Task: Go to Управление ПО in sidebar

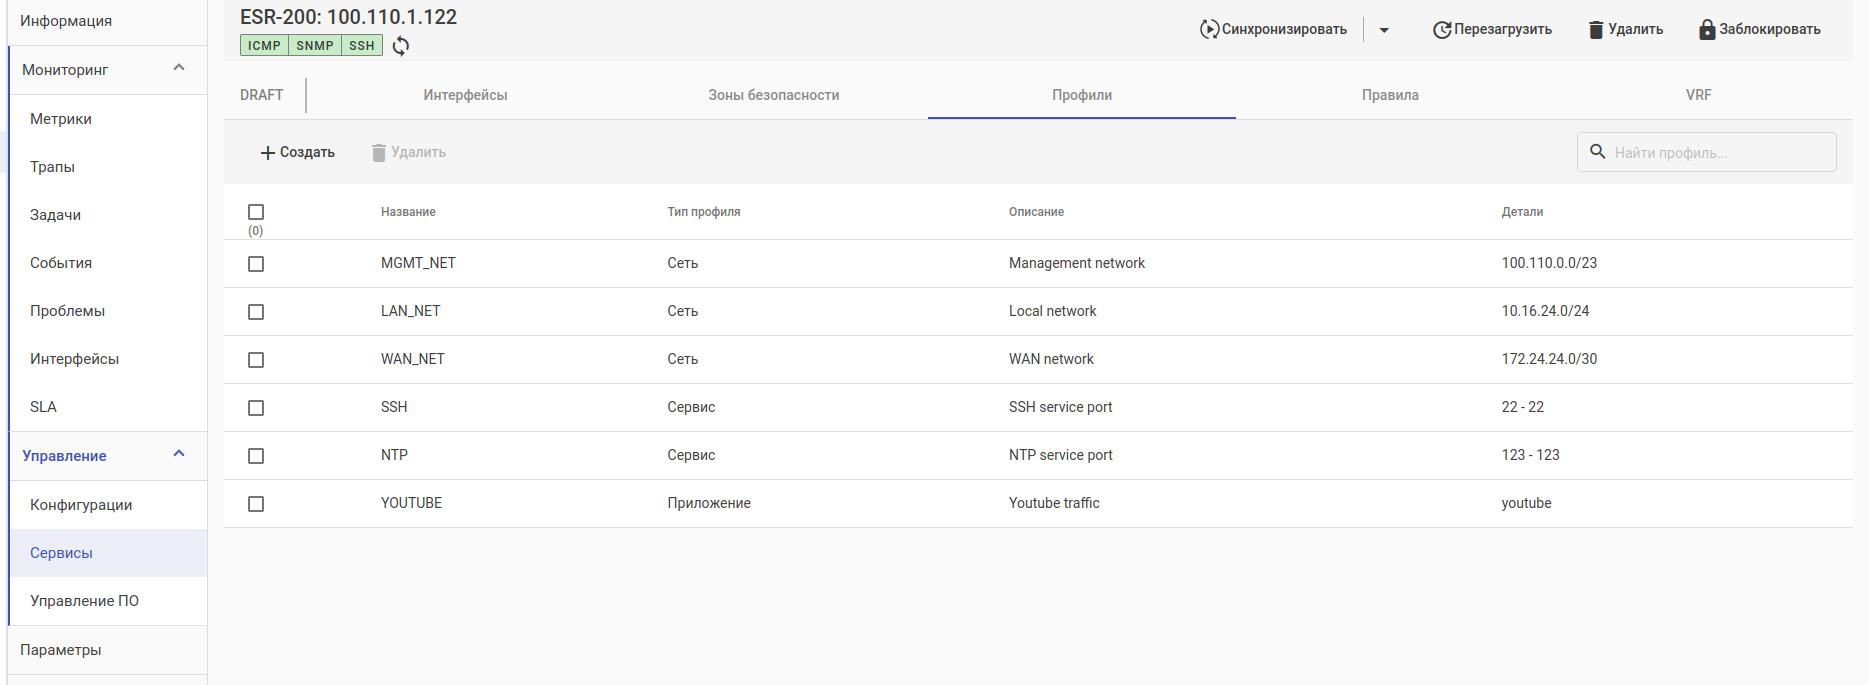Action: coord(84,601)
